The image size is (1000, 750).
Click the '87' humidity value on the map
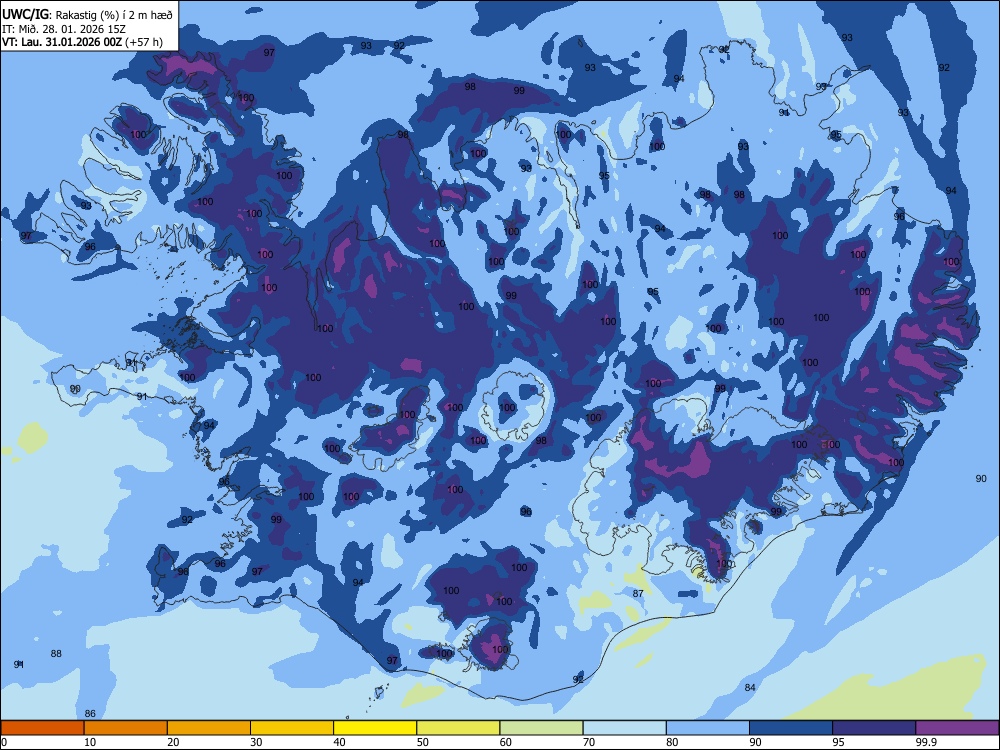point(638,593)
